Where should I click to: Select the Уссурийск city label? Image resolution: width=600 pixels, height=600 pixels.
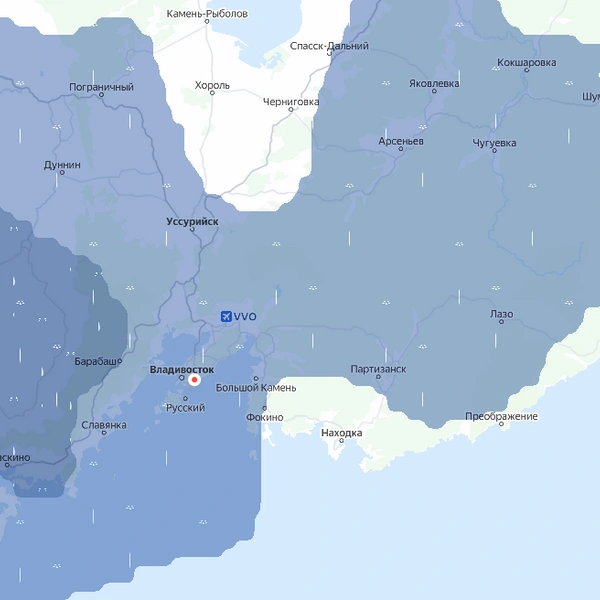(192, 222)
